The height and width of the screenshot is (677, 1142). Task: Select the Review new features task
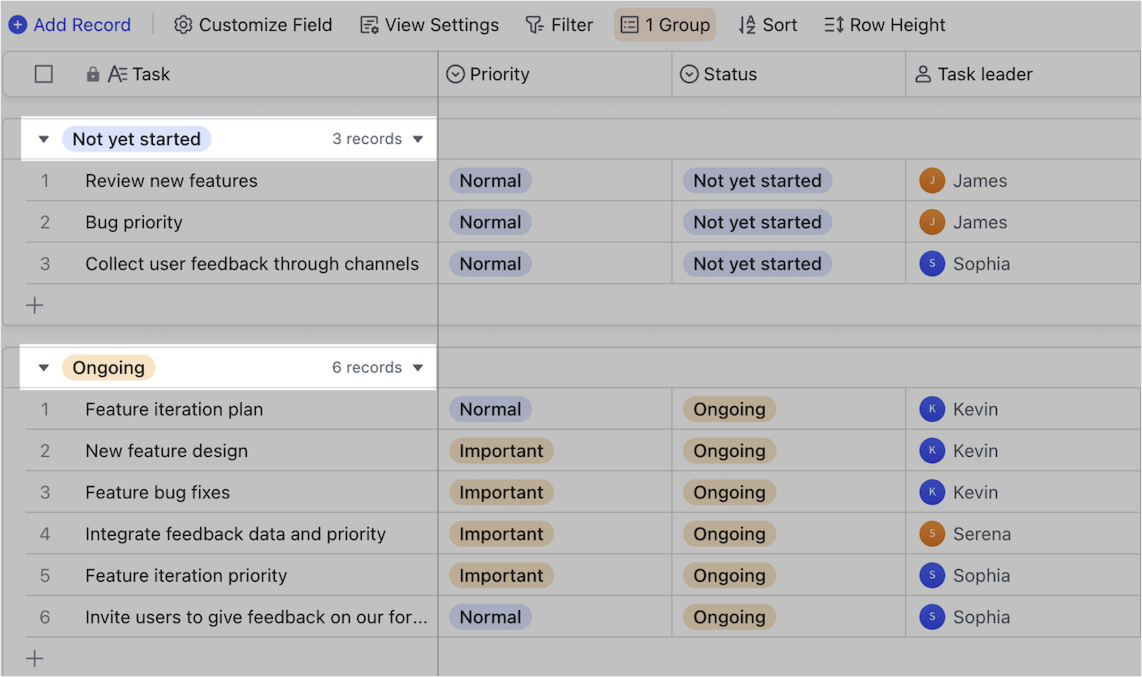(171, 181)
